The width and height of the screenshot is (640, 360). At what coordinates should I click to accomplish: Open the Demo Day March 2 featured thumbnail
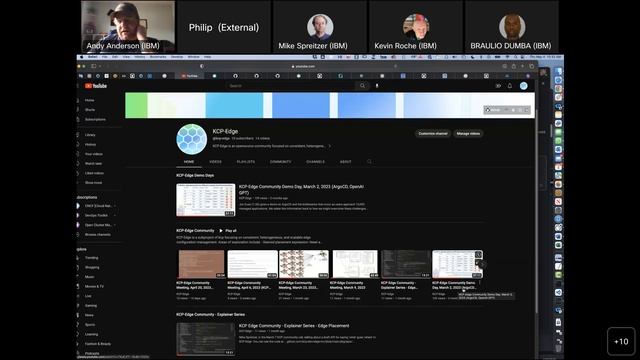click(206, 200)
